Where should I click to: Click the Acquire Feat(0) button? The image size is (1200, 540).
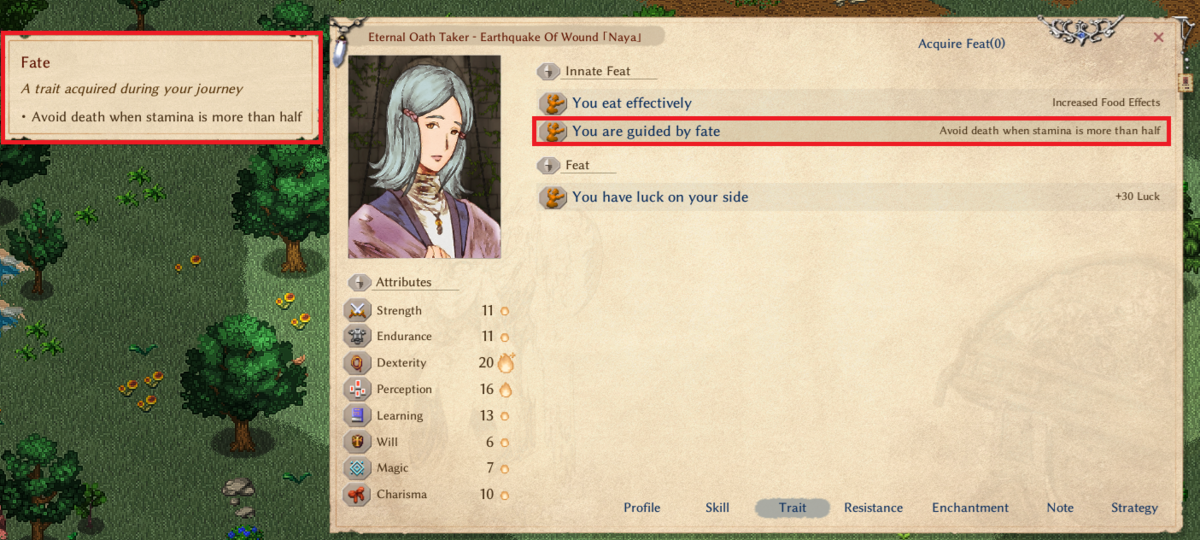[962, 43]
